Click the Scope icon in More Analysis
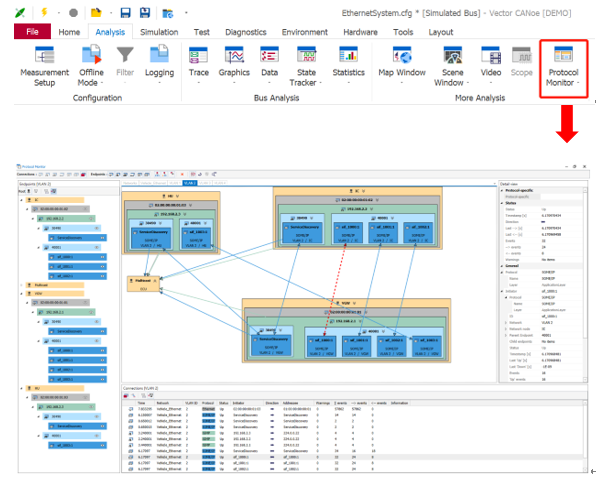 click(522, 55)
